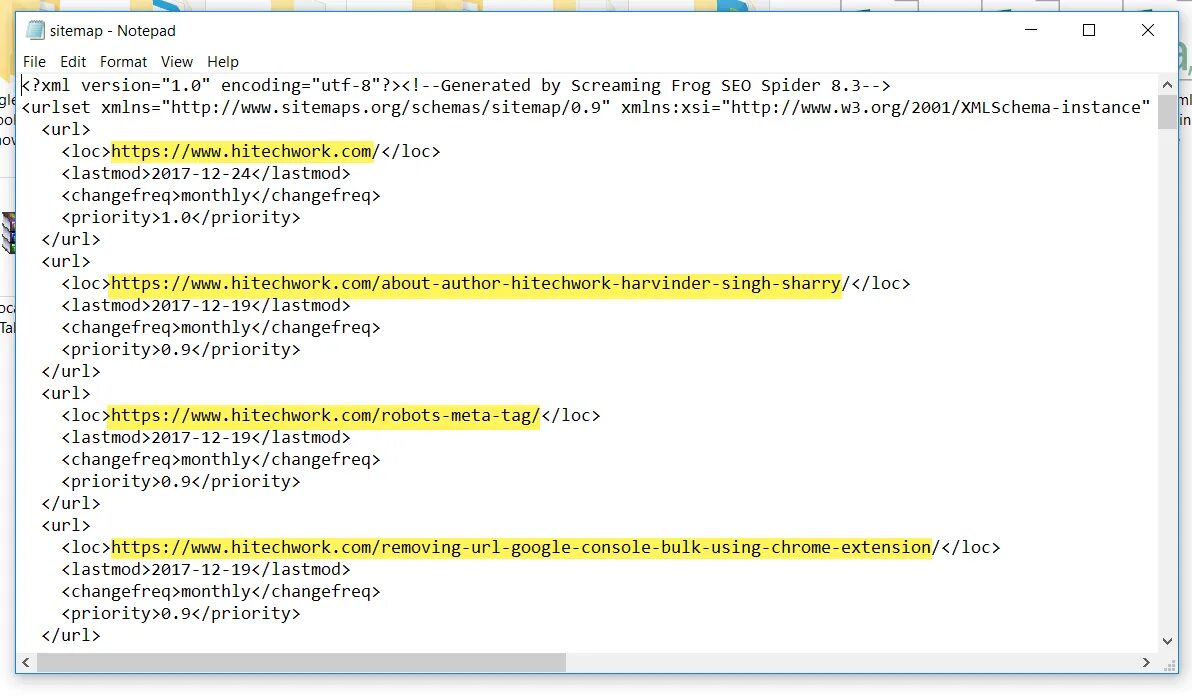The width and height of the screenshot is (1192, 696).
Task: Click the priority 1.0 line
Action: [x=181, y=217]
